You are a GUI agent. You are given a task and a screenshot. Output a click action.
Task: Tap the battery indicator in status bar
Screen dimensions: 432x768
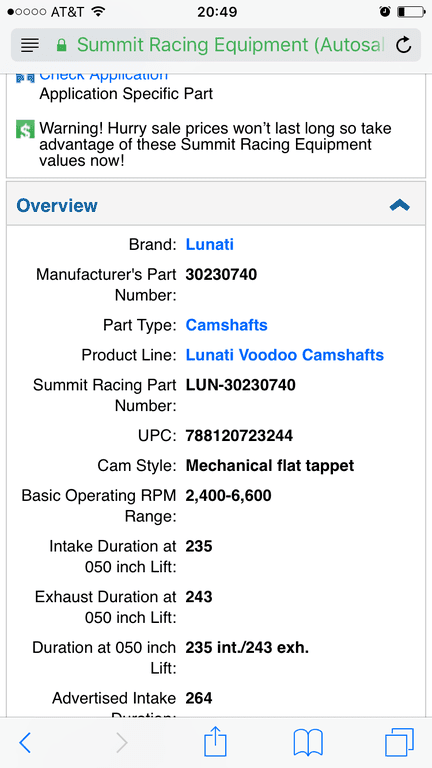411,12
